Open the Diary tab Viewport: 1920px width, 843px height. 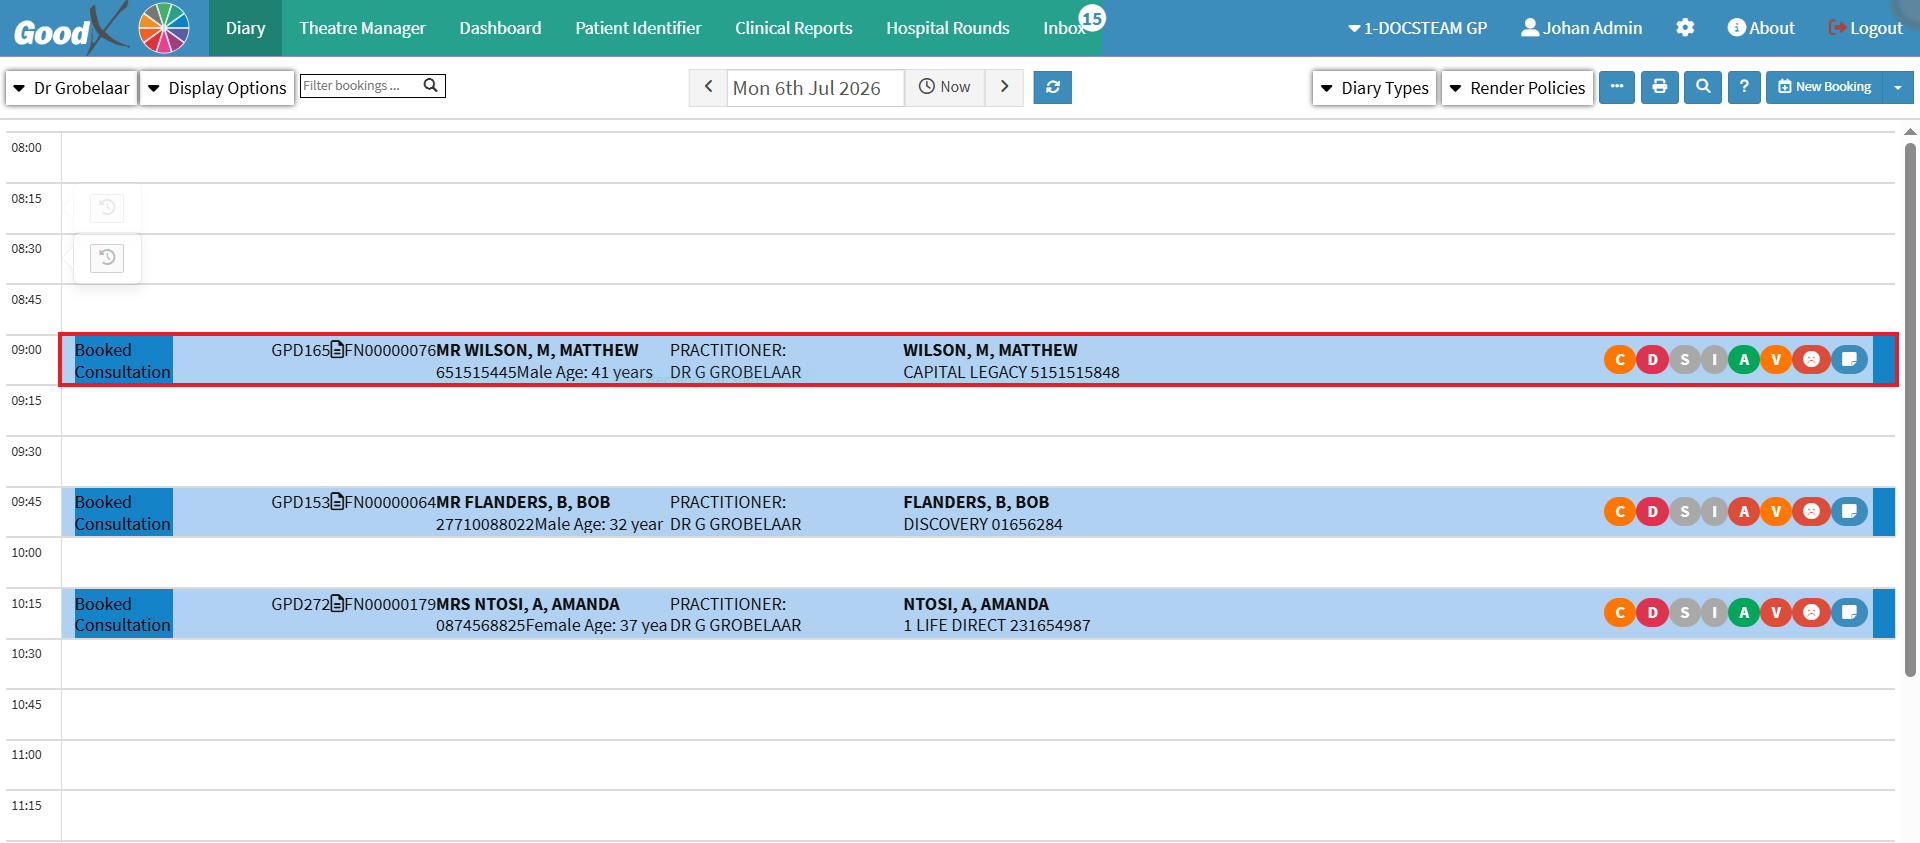tap(245, 28)
